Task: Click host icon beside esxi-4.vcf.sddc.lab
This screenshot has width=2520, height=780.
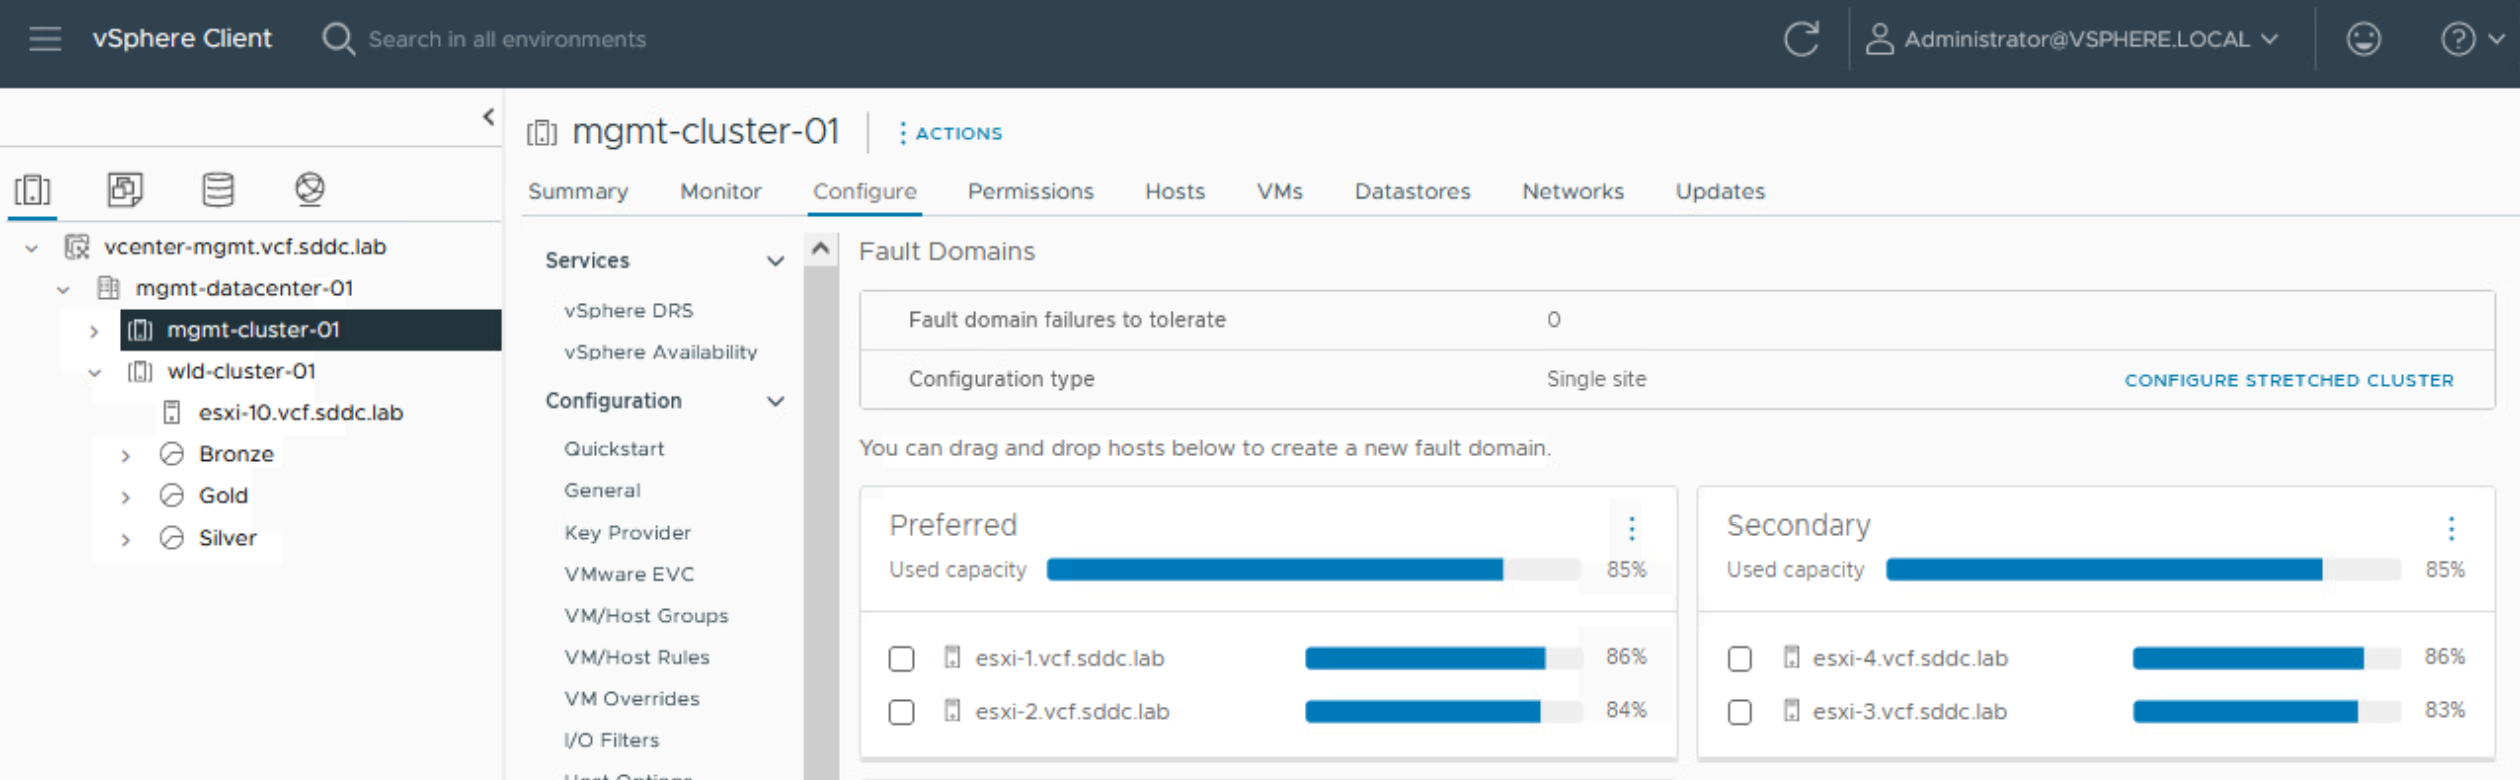Action: (x=1791, y=657)
